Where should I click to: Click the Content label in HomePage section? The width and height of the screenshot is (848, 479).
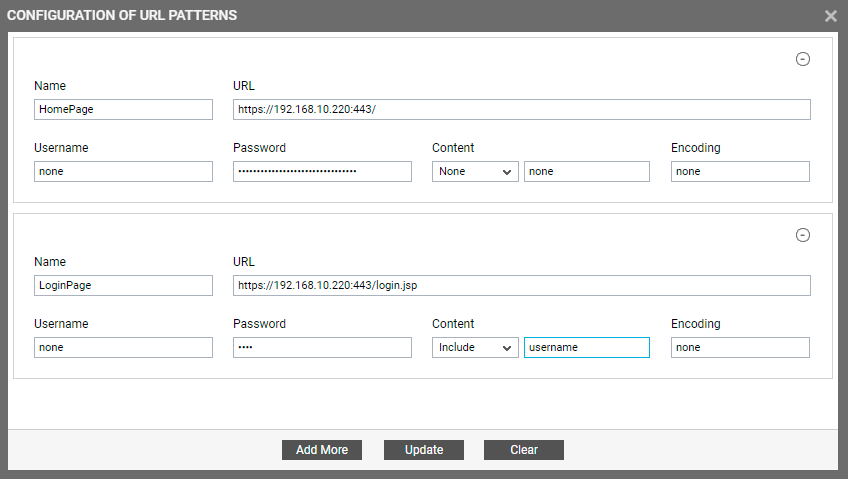coord(453,148)
